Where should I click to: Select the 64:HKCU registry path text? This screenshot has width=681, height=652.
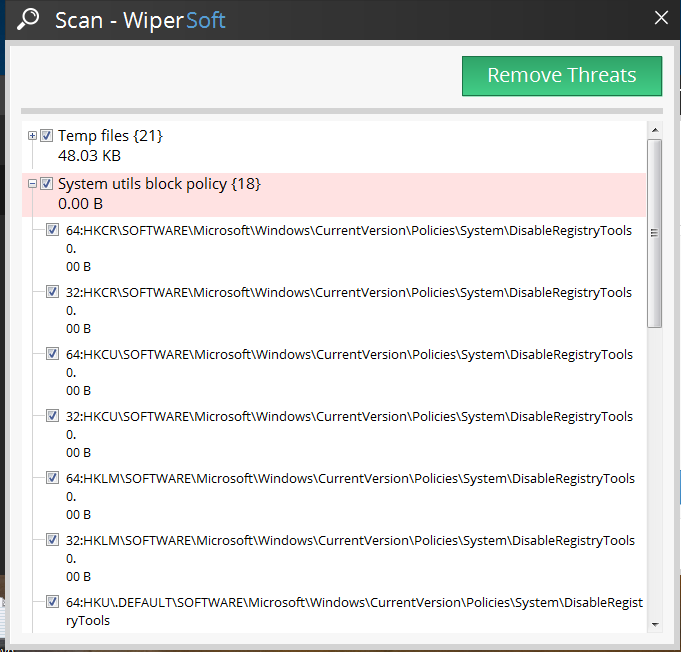pyautogui.click(x=349, y=355)
